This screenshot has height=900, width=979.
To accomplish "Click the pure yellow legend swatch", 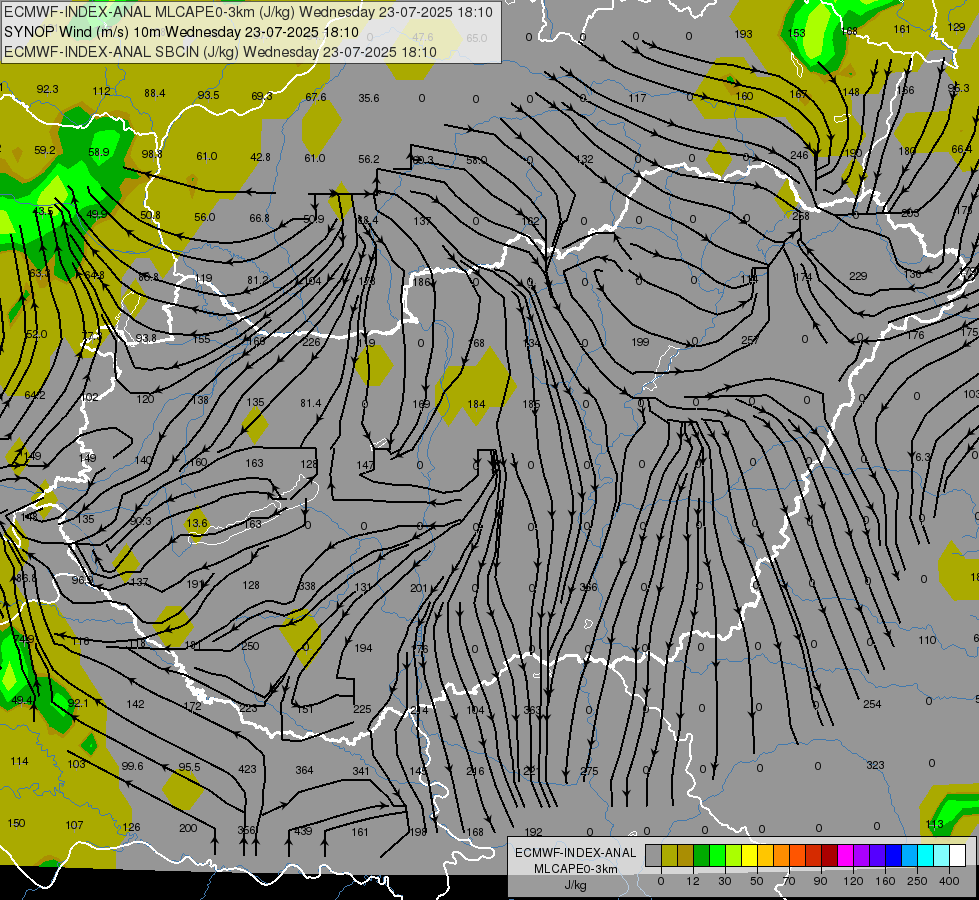I will [749, 856].
